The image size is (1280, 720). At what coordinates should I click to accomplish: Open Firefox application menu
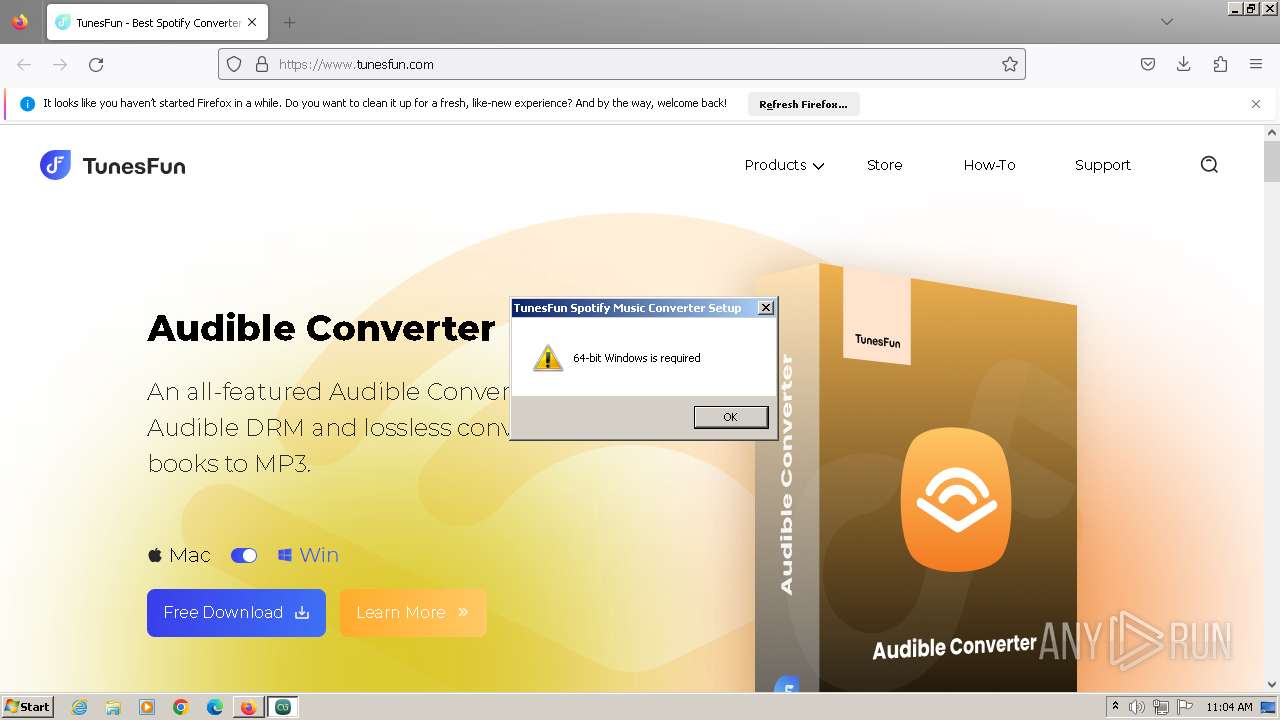click(1256, 64)
